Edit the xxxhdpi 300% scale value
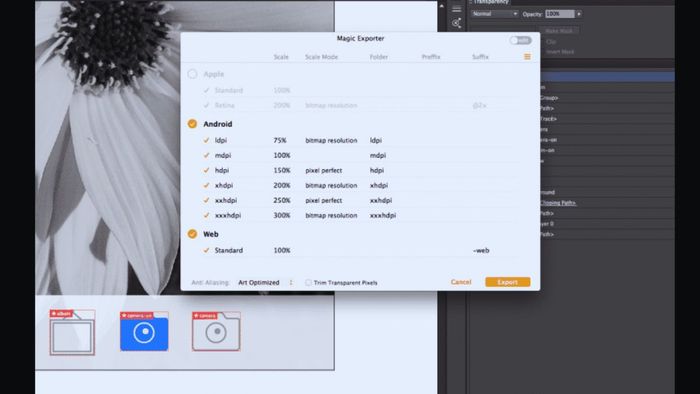 pos(282,215)
